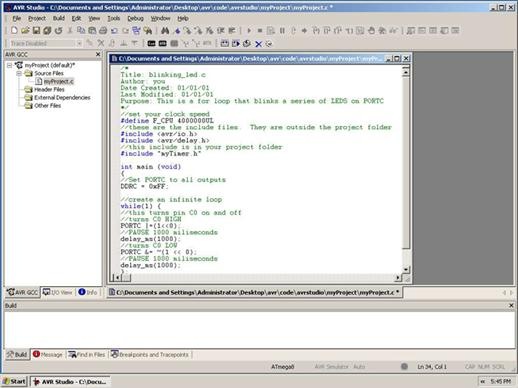Click the first black chip icon on second toolbar
Image resolution: width=518 pixels, height=388 pixels.
(151, 43)
